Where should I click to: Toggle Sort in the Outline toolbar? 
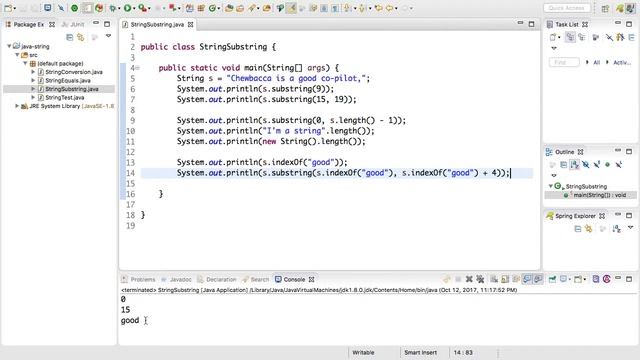(x=575, y=164)
